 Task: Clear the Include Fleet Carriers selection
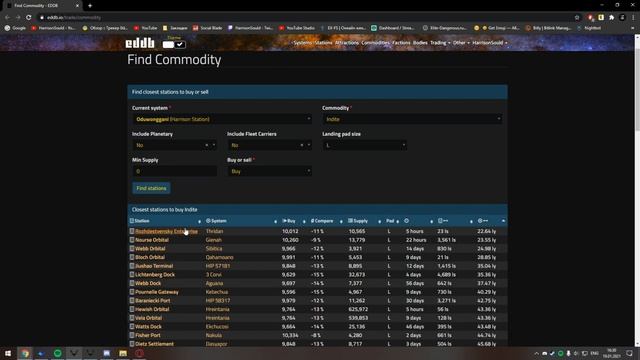point(302,145)
